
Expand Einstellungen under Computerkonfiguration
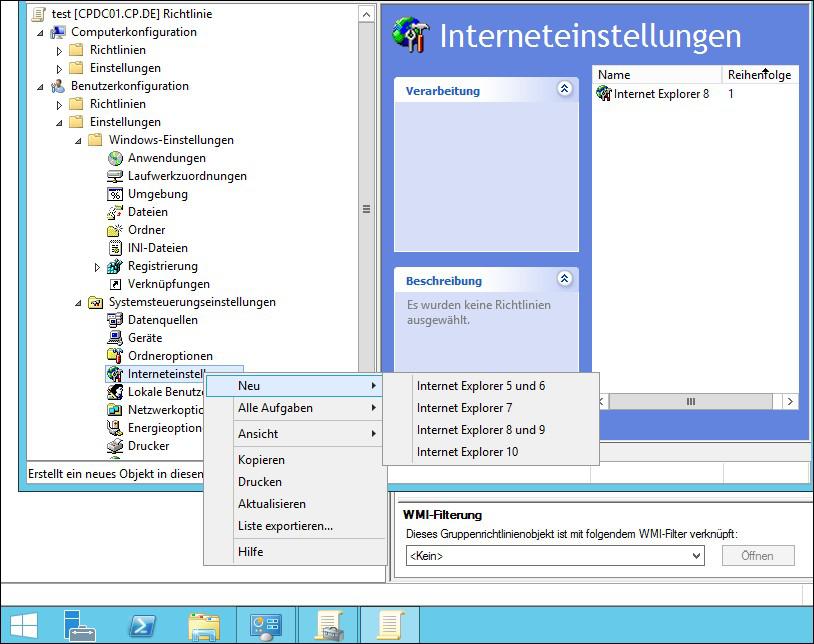click(x=59, y=68)
